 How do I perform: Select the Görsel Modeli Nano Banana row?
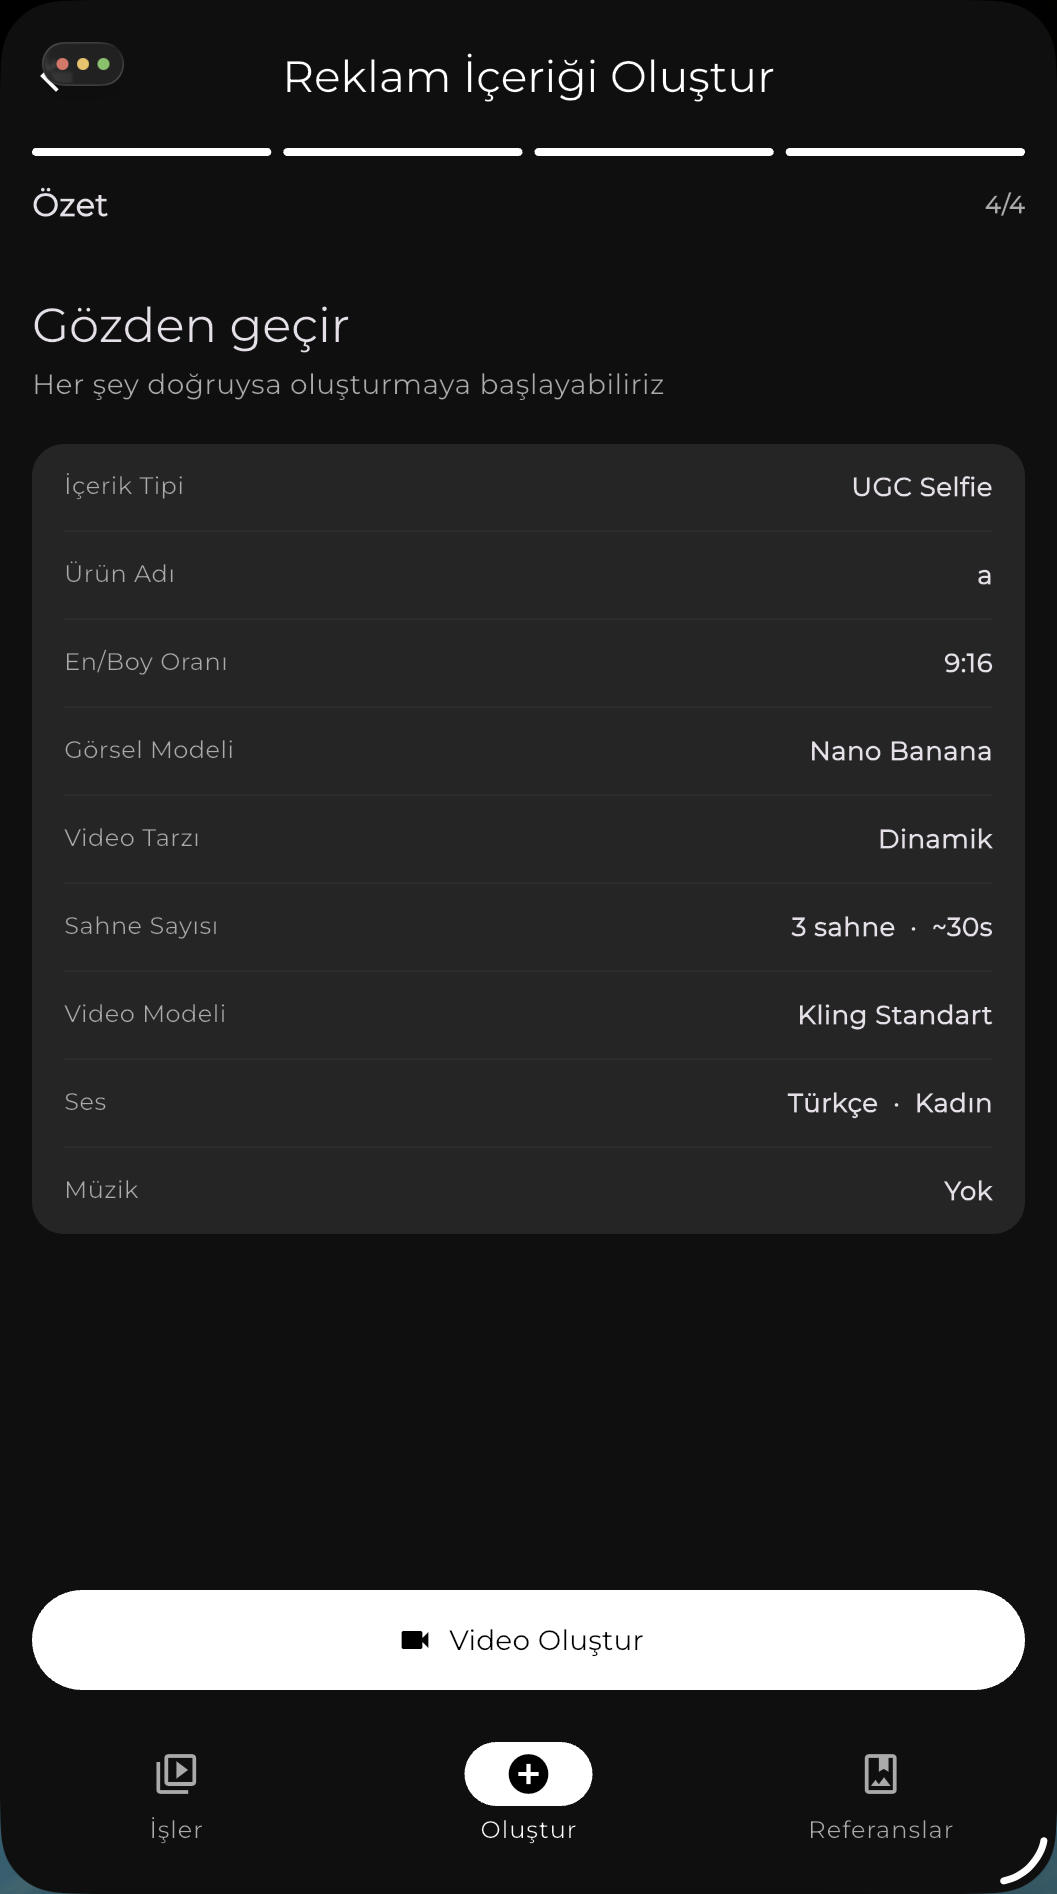point(528,751)
